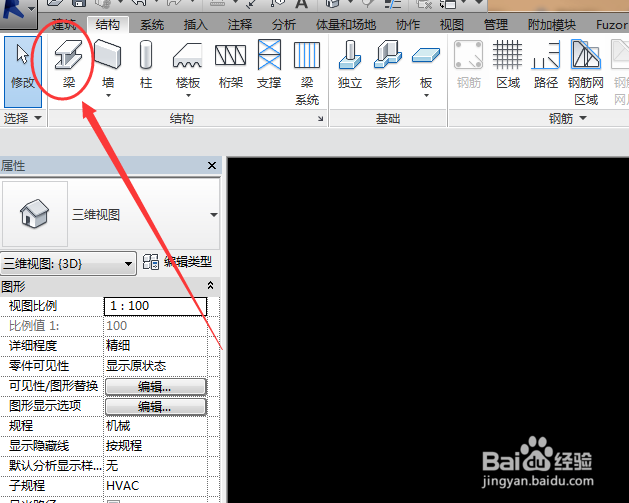This screenshot has height=503, width=629.
Task: Click the 规程 value 机械
Action: pos(156,426)
